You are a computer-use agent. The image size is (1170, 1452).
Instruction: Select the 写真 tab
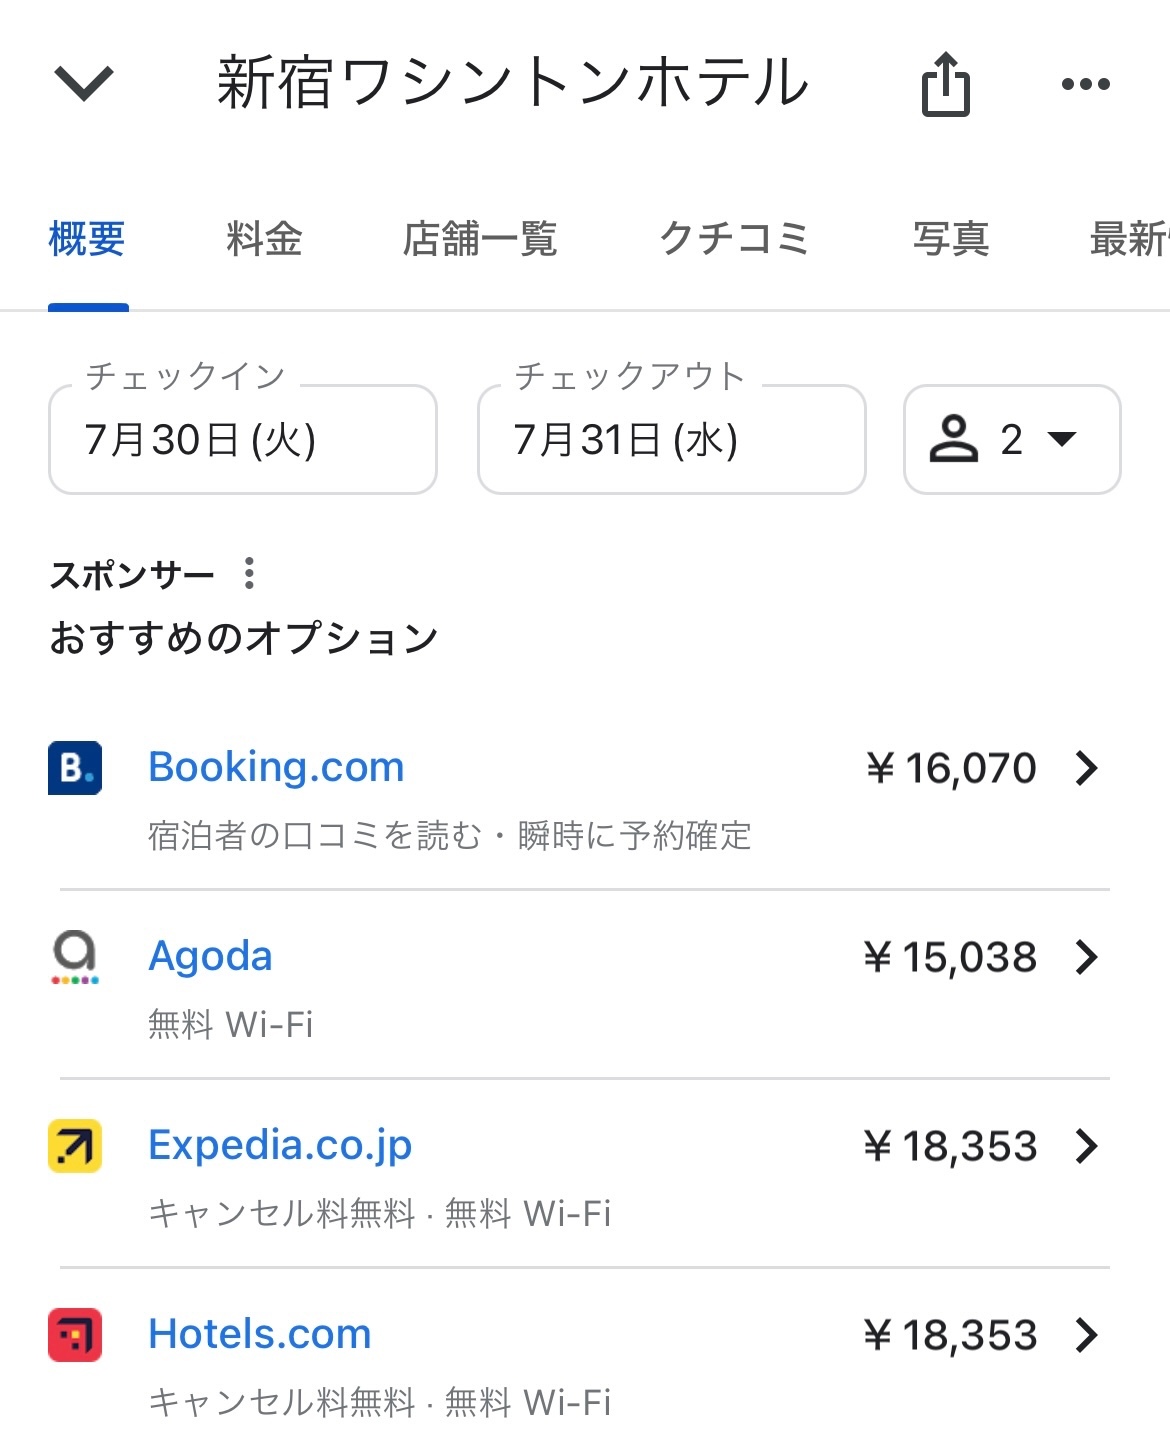coord(950,240)
